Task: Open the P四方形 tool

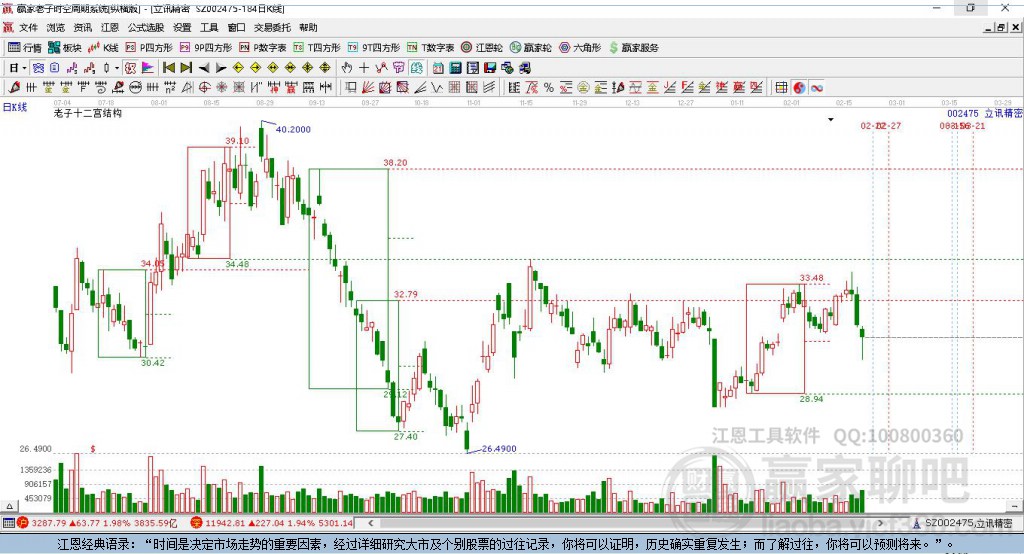Action: coord(149,48)
